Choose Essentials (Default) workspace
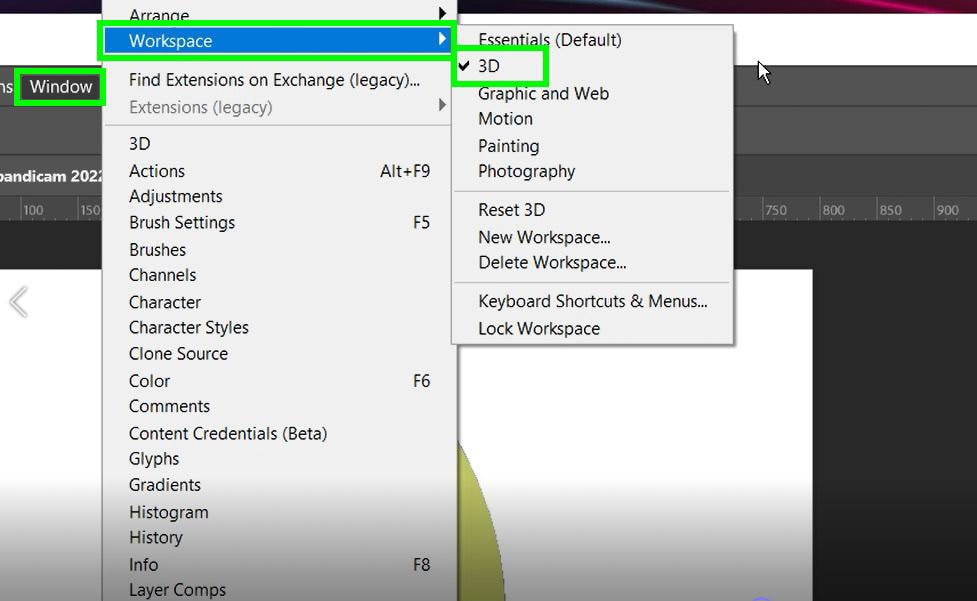The width and height of the screenshot is (977, 601). tap(549, 40)
